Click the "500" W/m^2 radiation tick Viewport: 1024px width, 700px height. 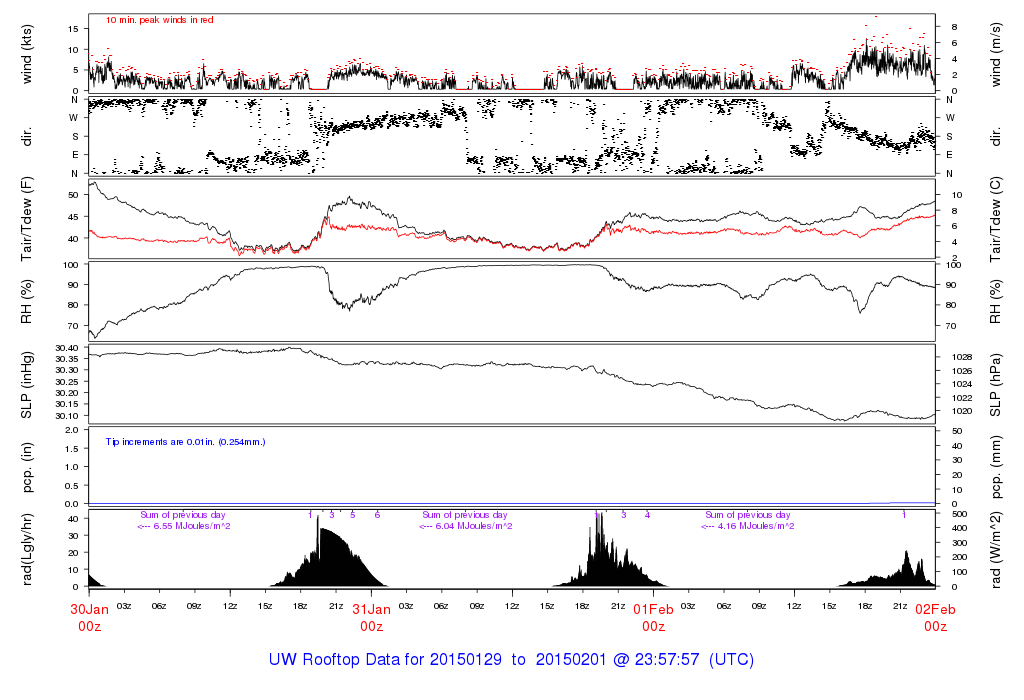[x=959, y=514]
